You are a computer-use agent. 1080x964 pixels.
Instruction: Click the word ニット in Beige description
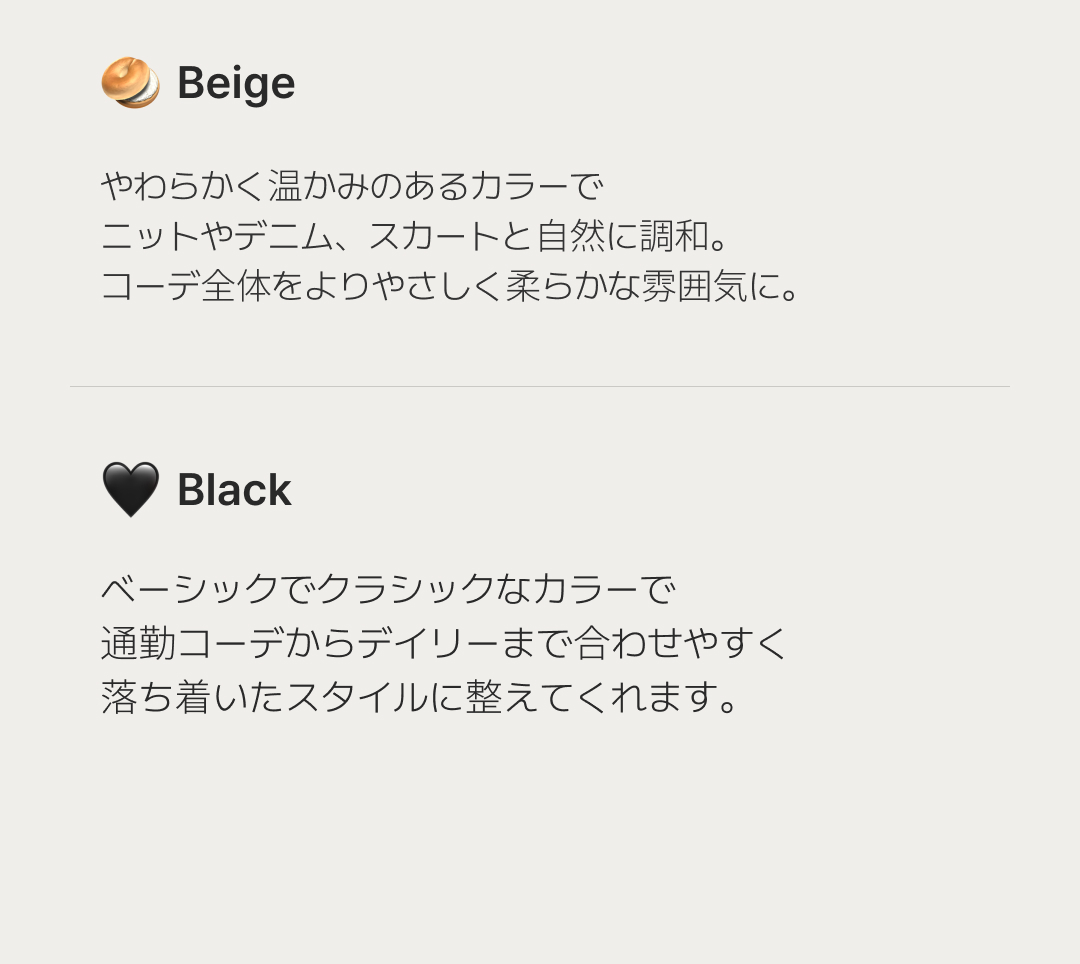151,237
